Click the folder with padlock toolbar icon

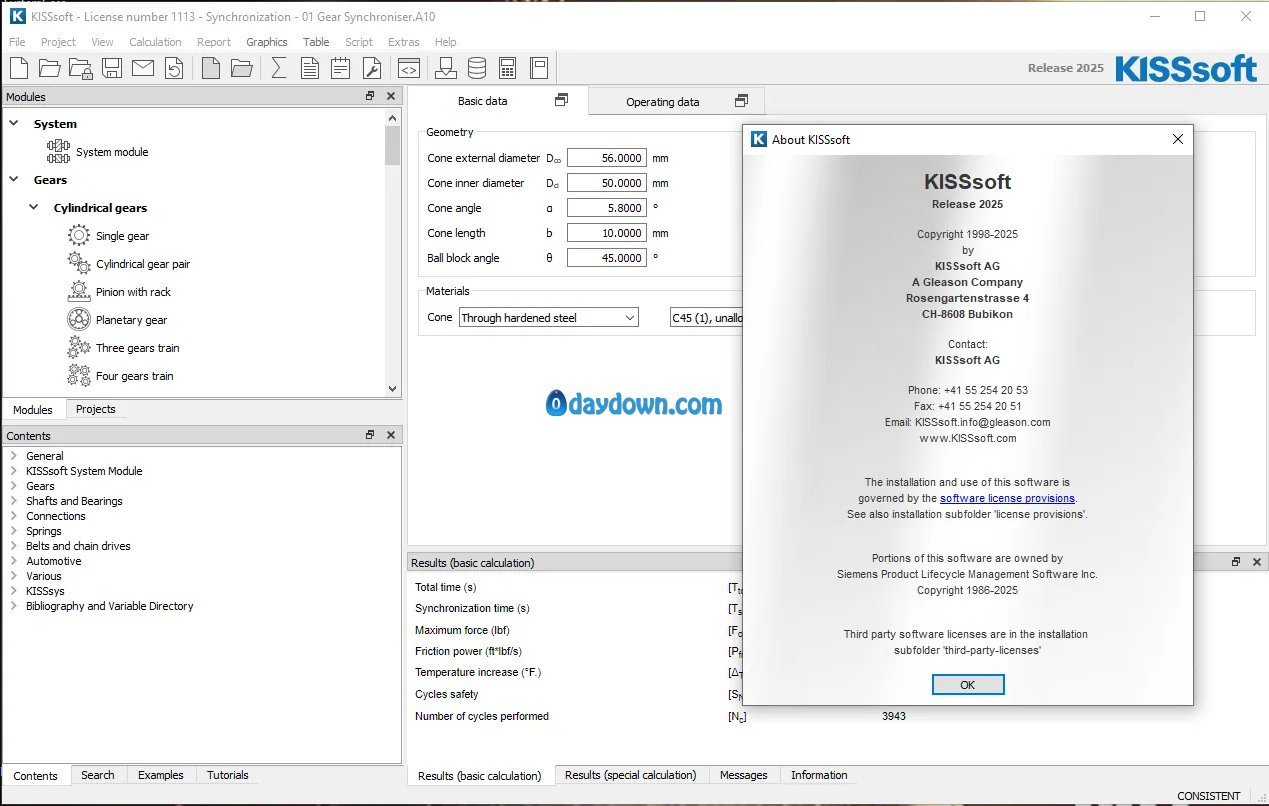point(81,68)
